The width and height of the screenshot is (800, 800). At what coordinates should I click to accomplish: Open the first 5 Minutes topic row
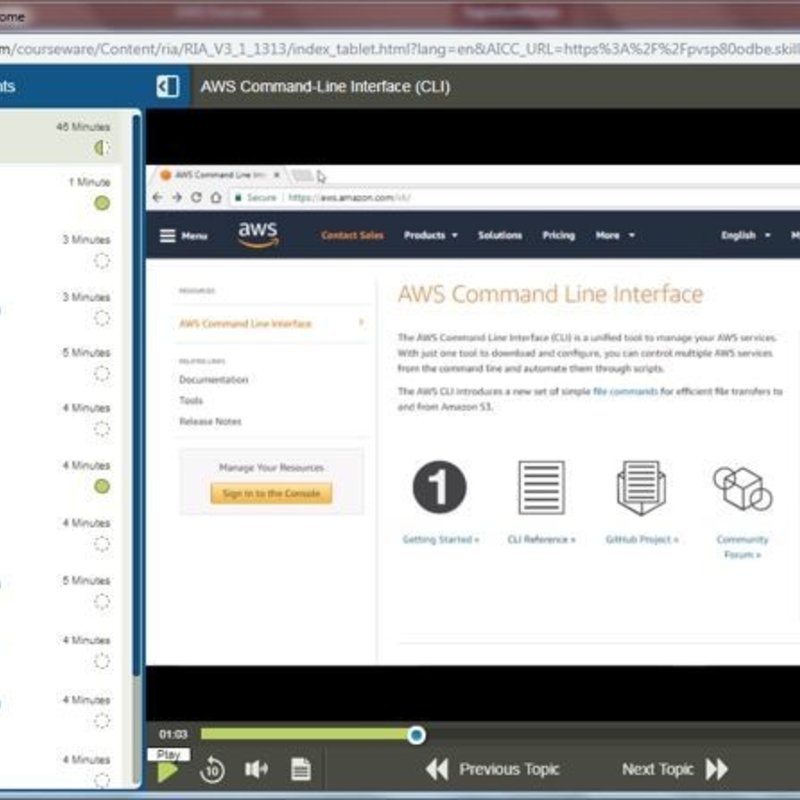60,363
